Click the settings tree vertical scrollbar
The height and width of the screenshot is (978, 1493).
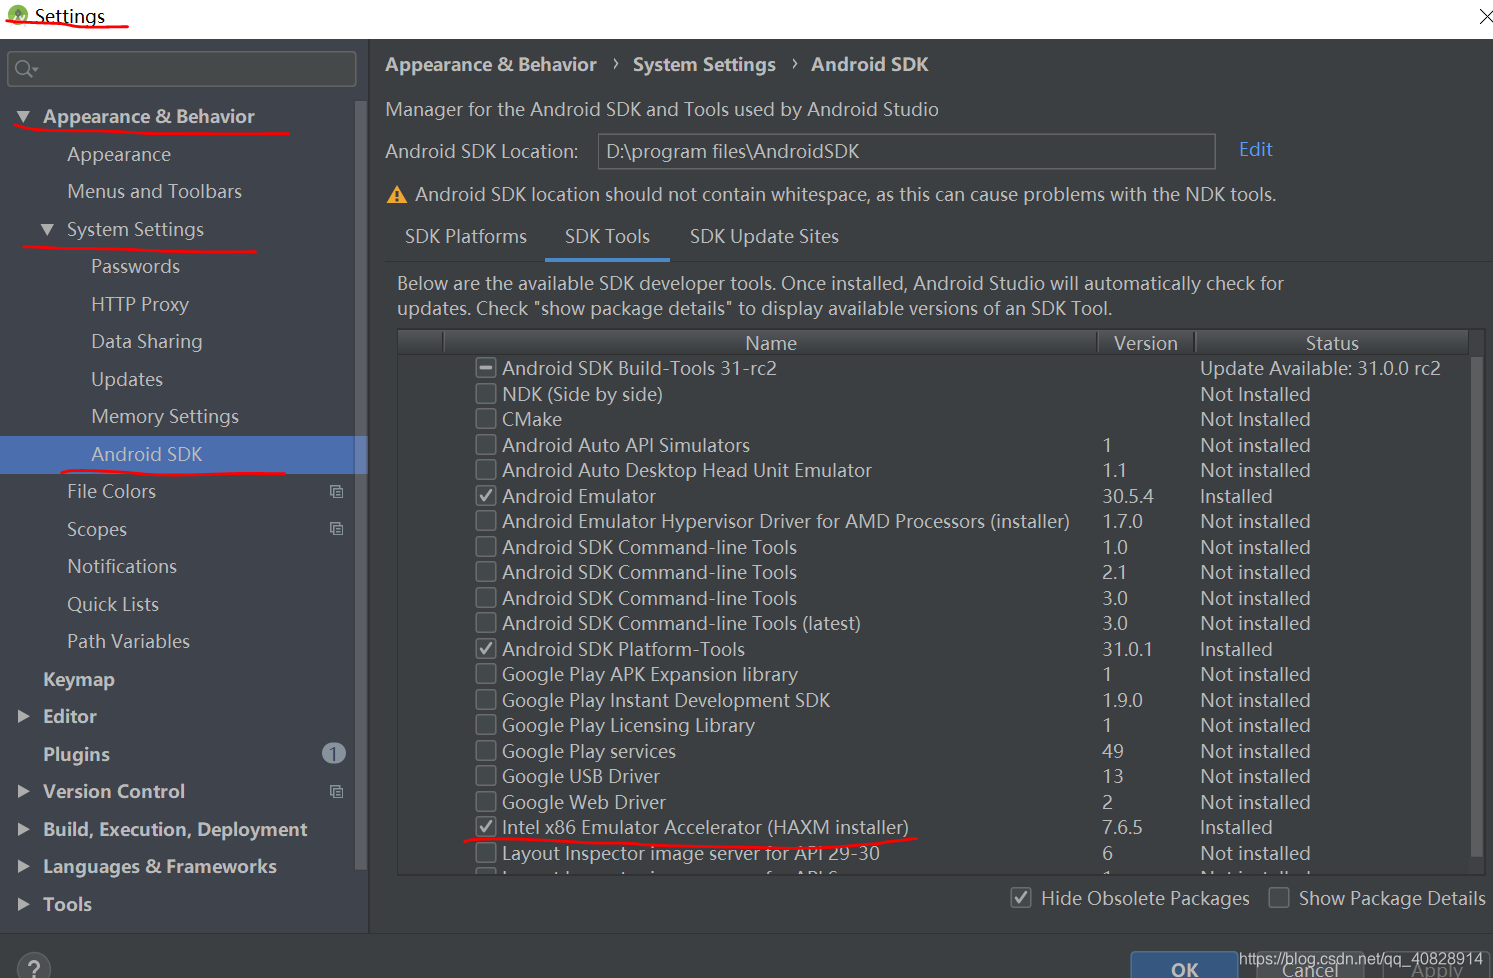tap(361, 485)
